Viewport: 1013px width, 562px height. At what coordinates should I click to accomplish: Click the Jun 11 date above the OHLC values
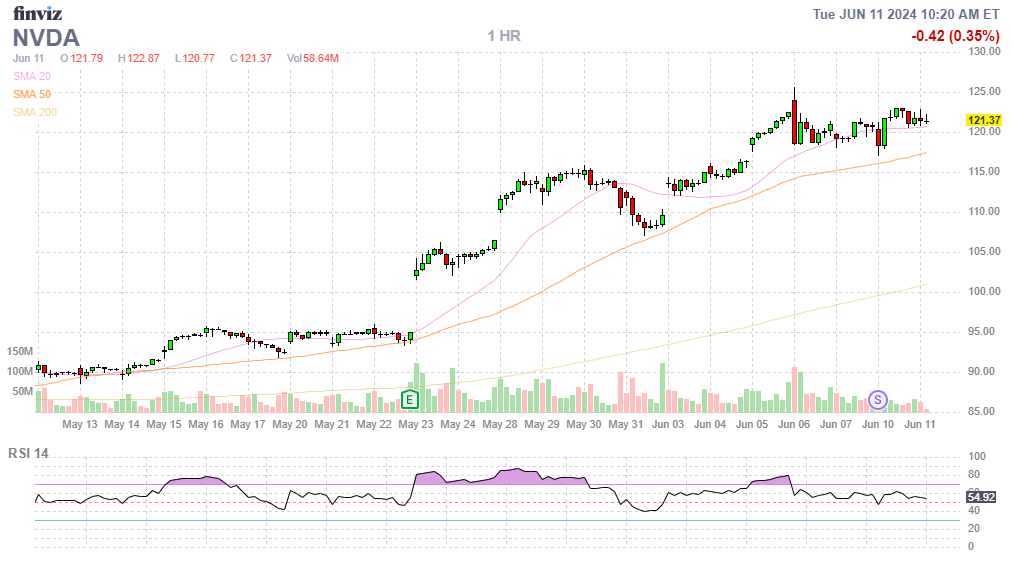[29, 58]
